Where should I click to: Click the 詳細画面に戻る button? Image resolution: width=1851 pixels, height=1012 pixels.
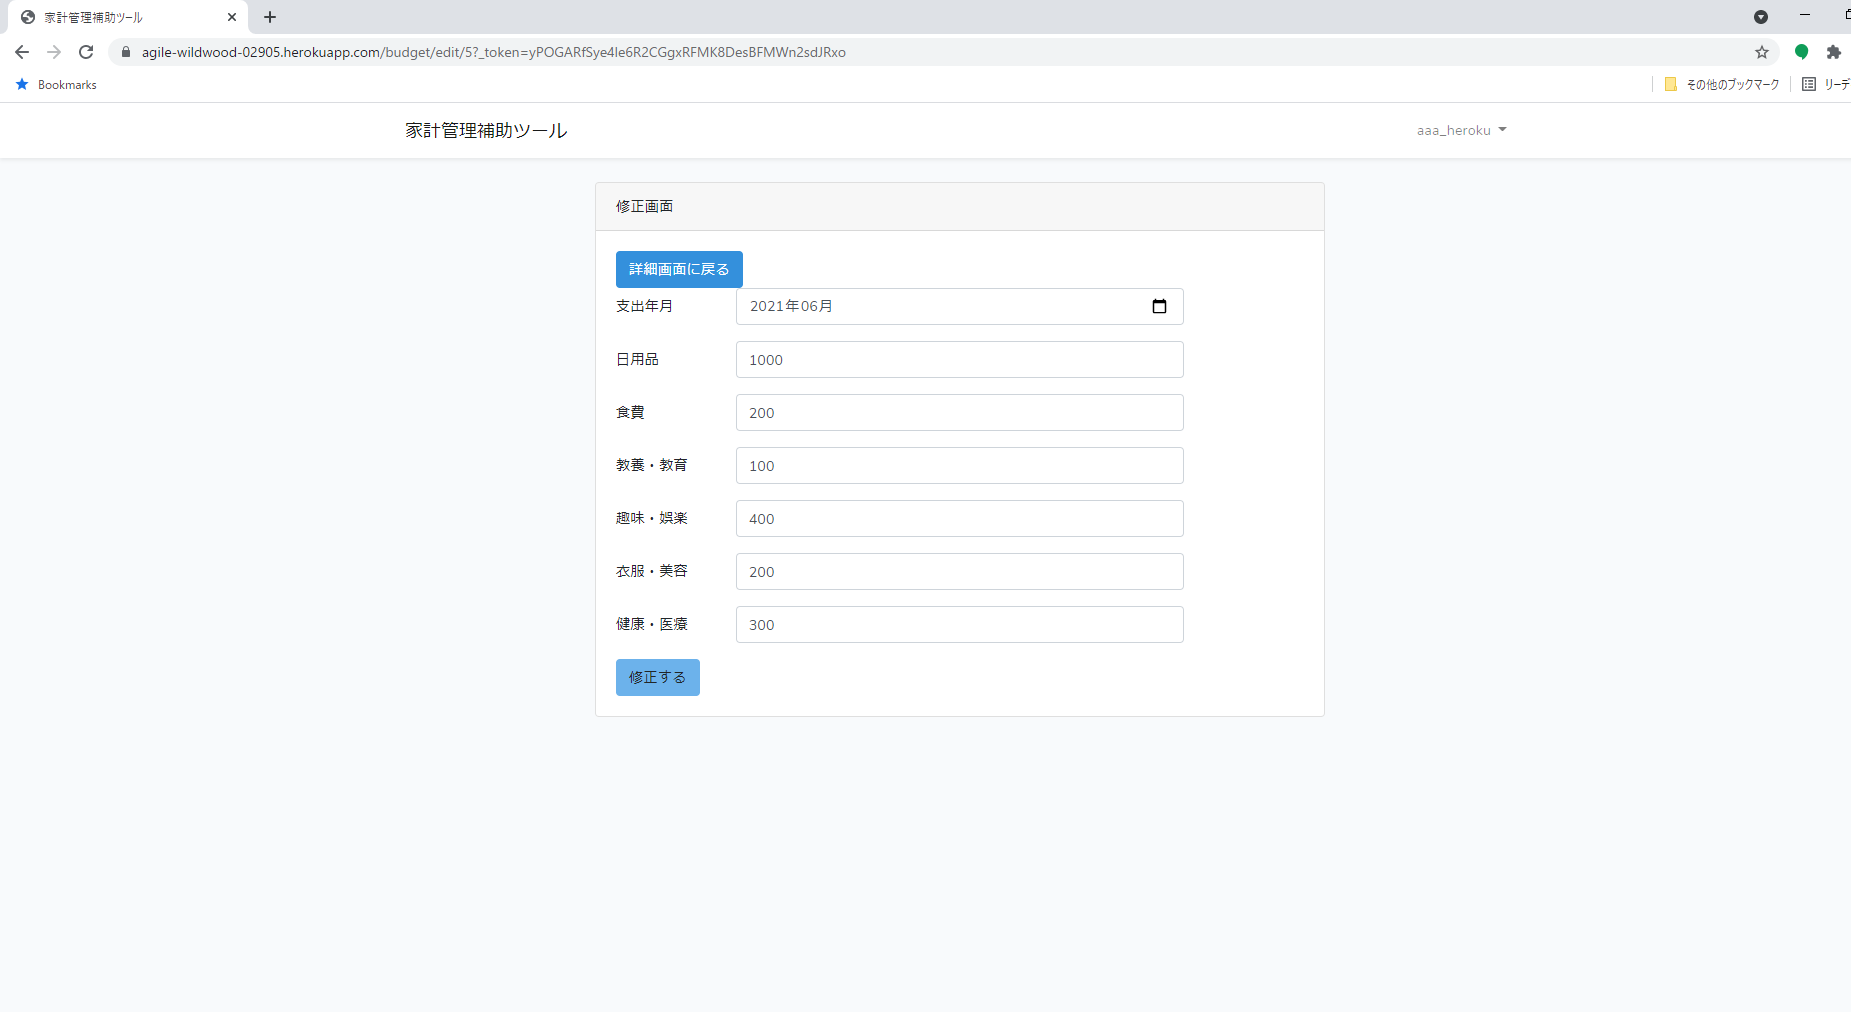tap(679, 269)
